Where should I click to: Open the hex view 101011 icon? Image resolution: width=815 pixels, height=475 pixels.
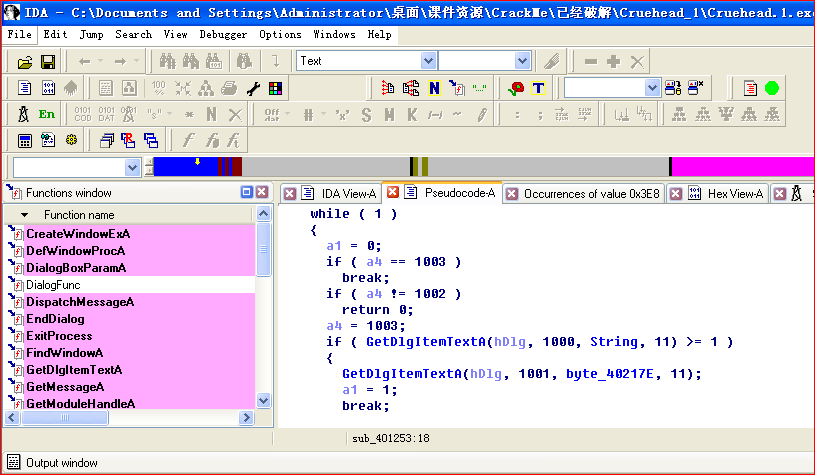48,88
